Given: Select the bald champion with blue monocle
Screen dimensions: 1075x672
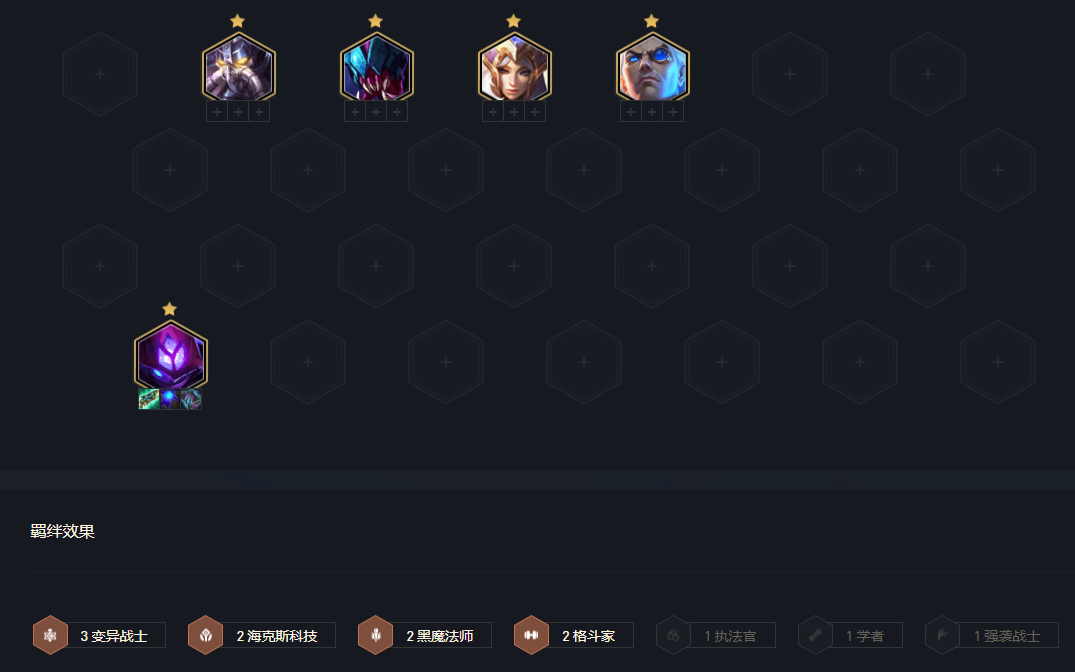Looking at the screenshot, I should [652, 69].
